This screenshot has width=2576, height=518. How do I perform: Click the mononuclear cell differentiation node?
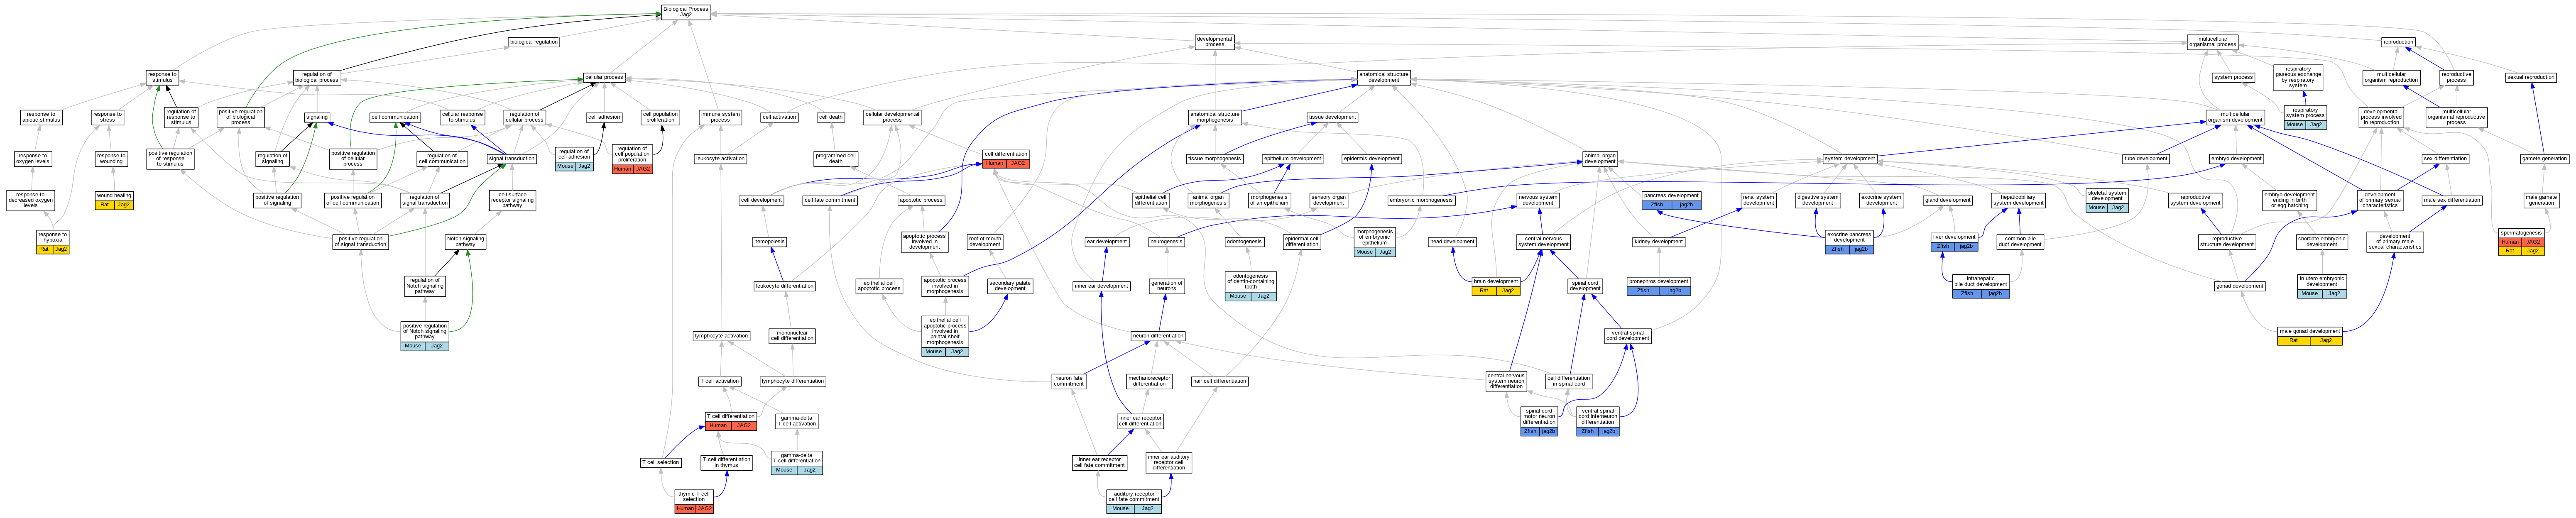pos(792,336)
